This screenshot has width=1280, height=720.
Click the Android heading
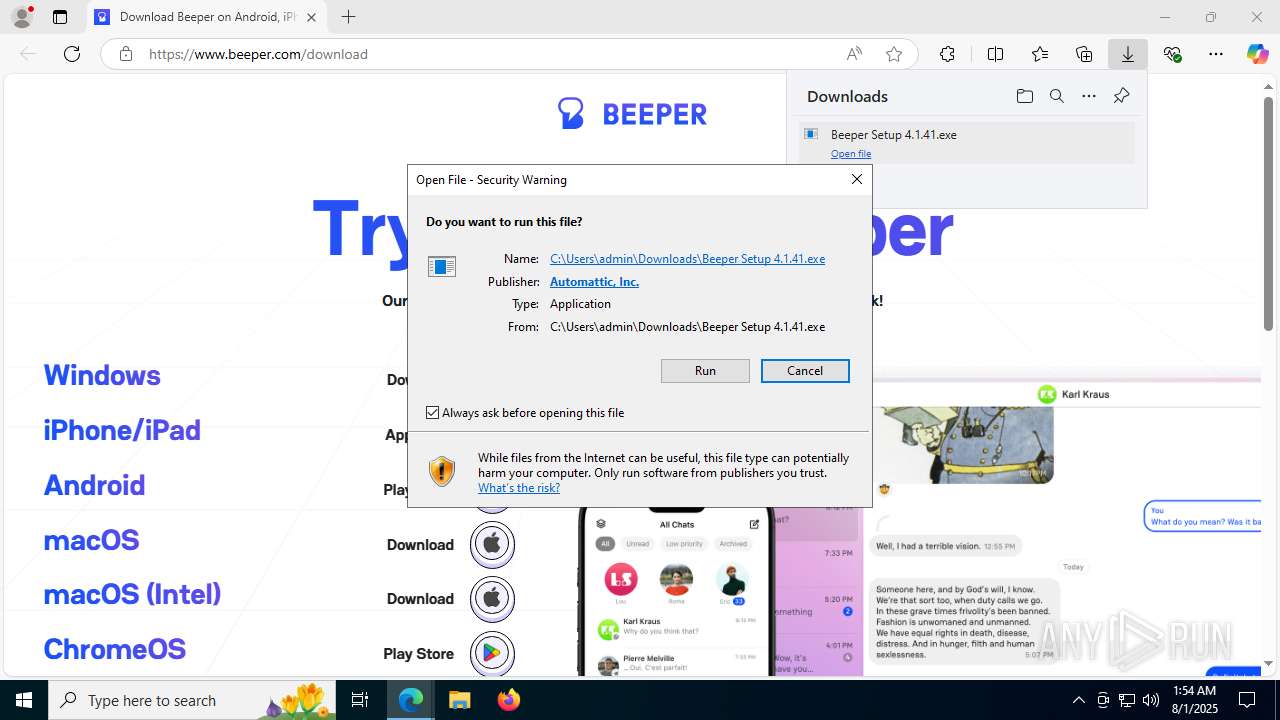(x=94, y=485)
